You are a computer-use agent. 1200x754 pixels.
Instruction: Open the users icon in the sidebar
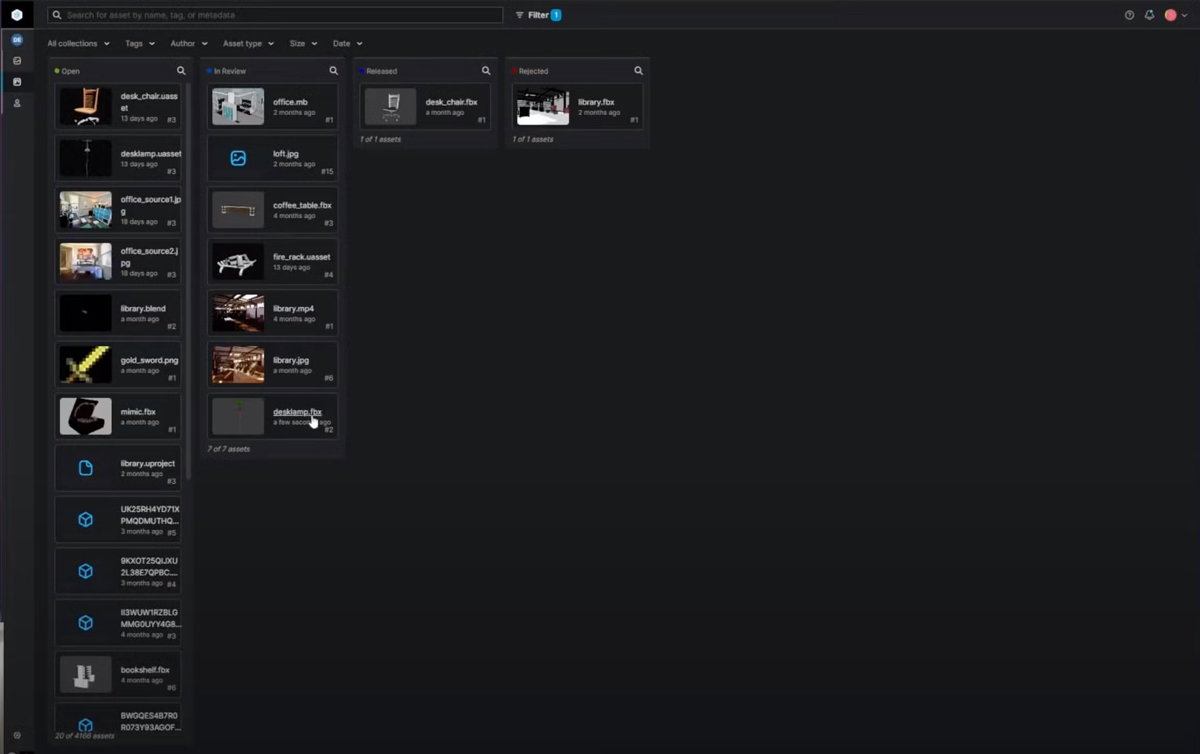(x=17, y=103)
